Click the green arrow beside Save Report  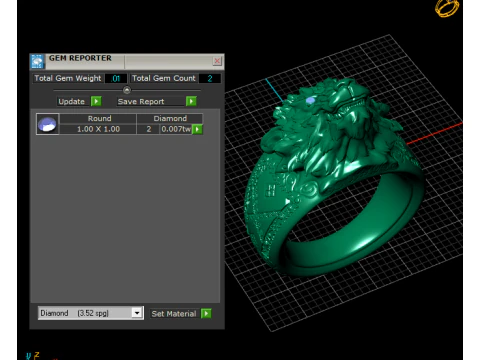click(x=191, y=101)
